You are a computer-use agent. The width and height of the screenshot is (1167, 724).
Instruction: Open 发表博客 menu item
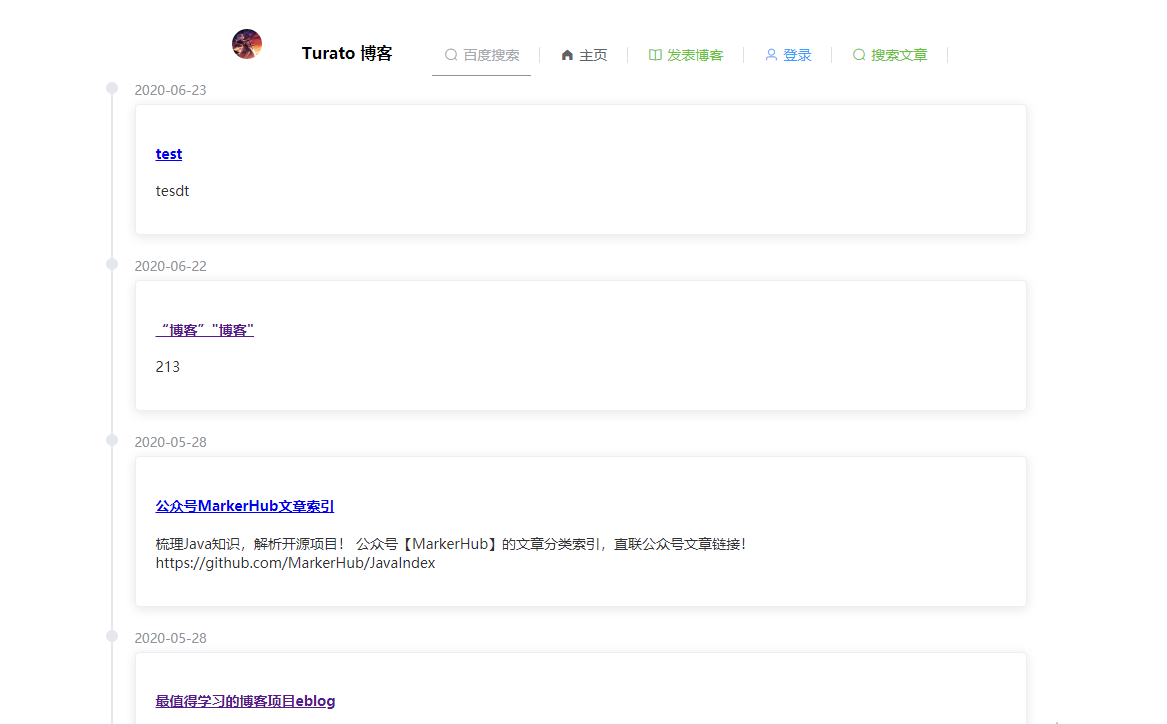(686, 55)
